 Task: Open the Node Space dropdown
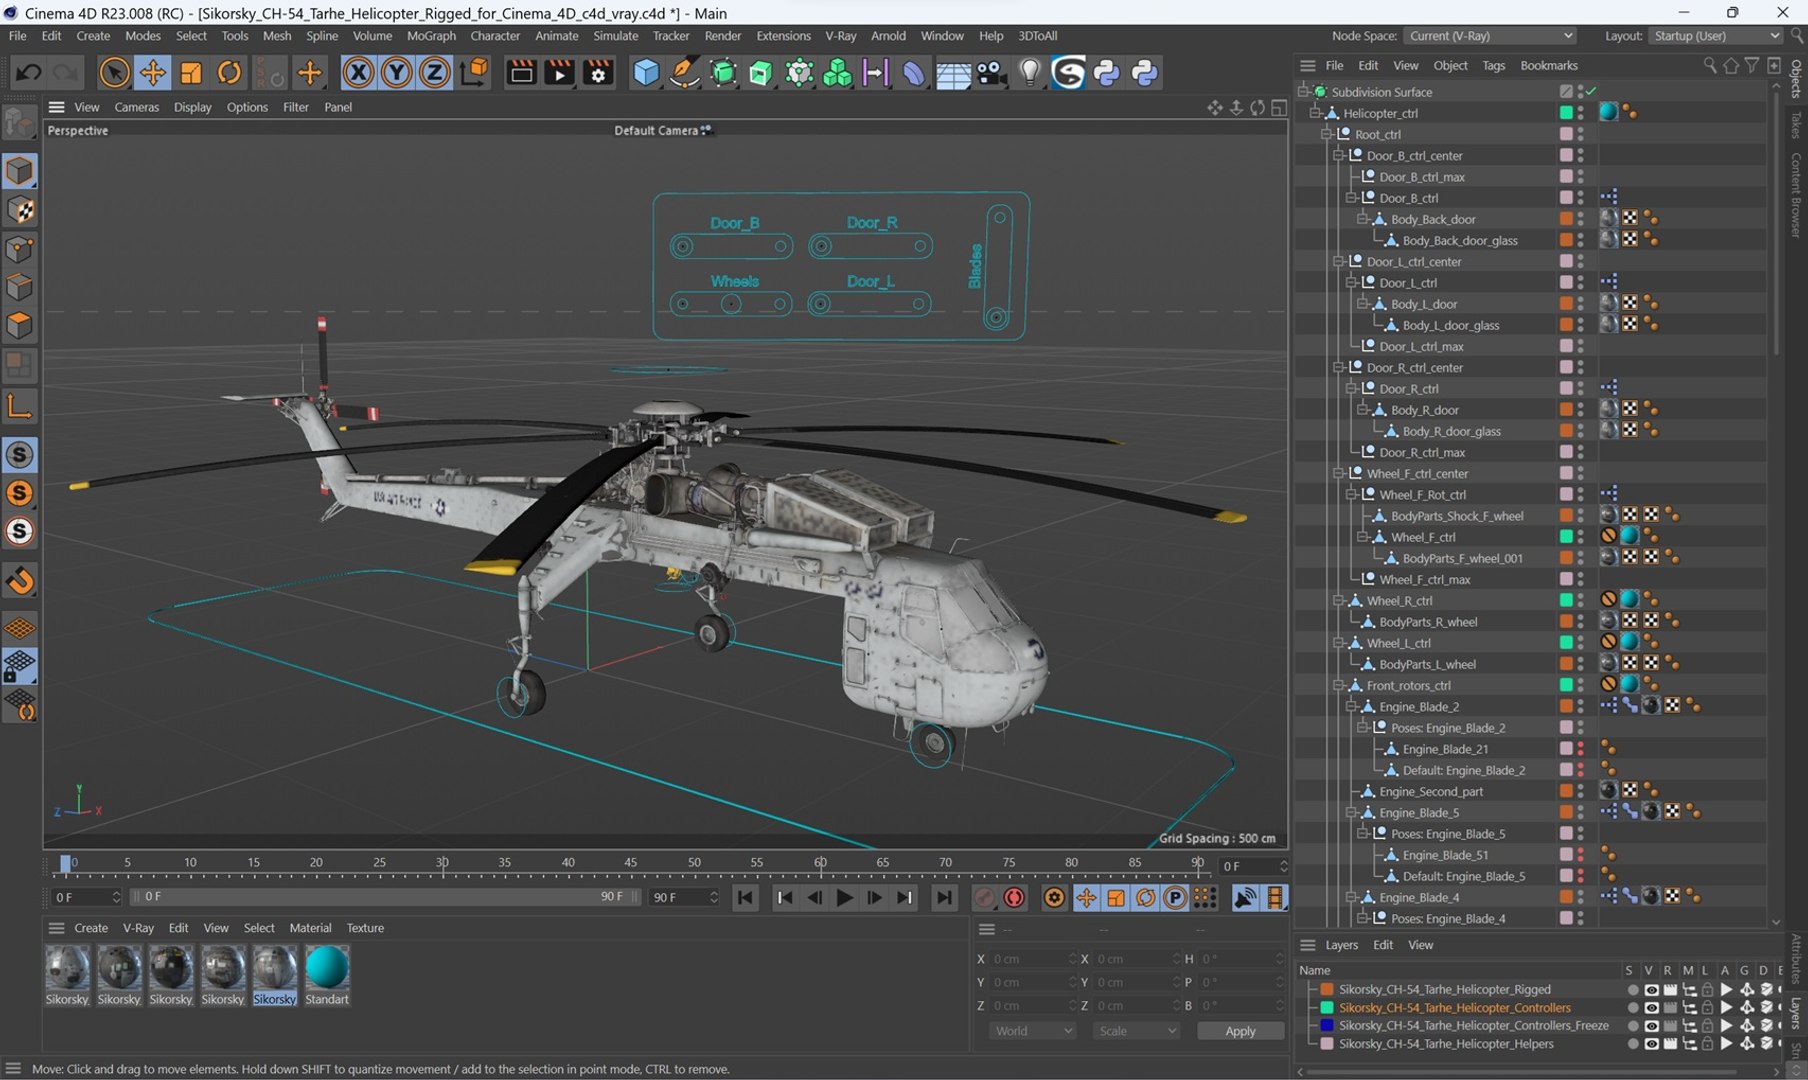(x=1490, y=36)
